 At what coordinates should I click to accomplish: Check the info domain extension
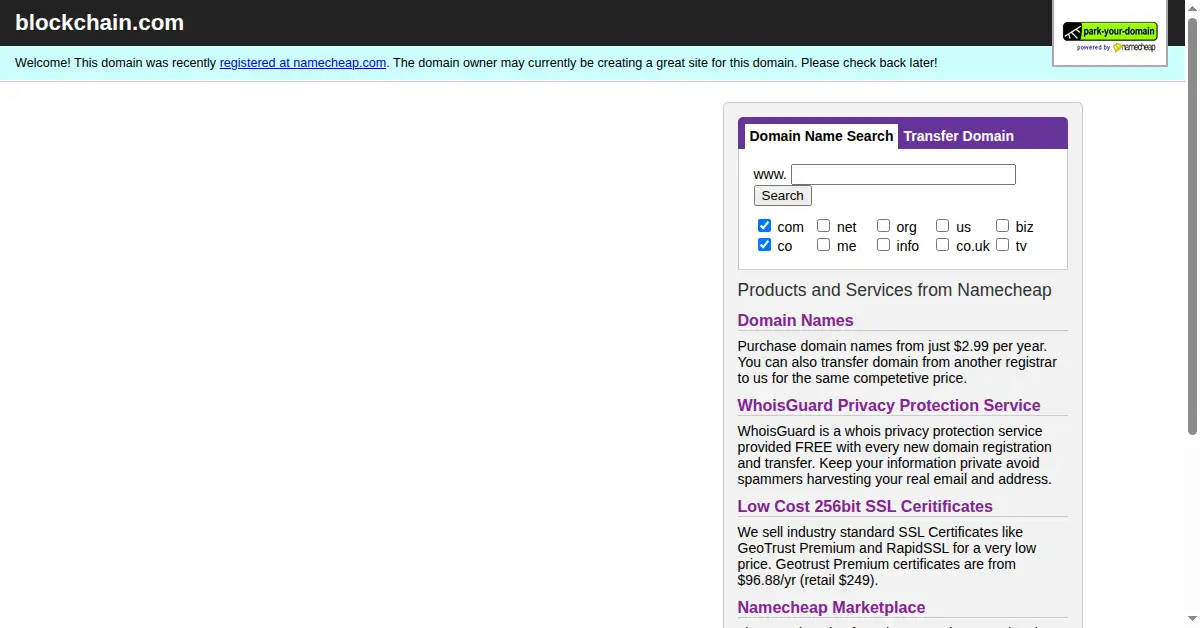(884, 245)
